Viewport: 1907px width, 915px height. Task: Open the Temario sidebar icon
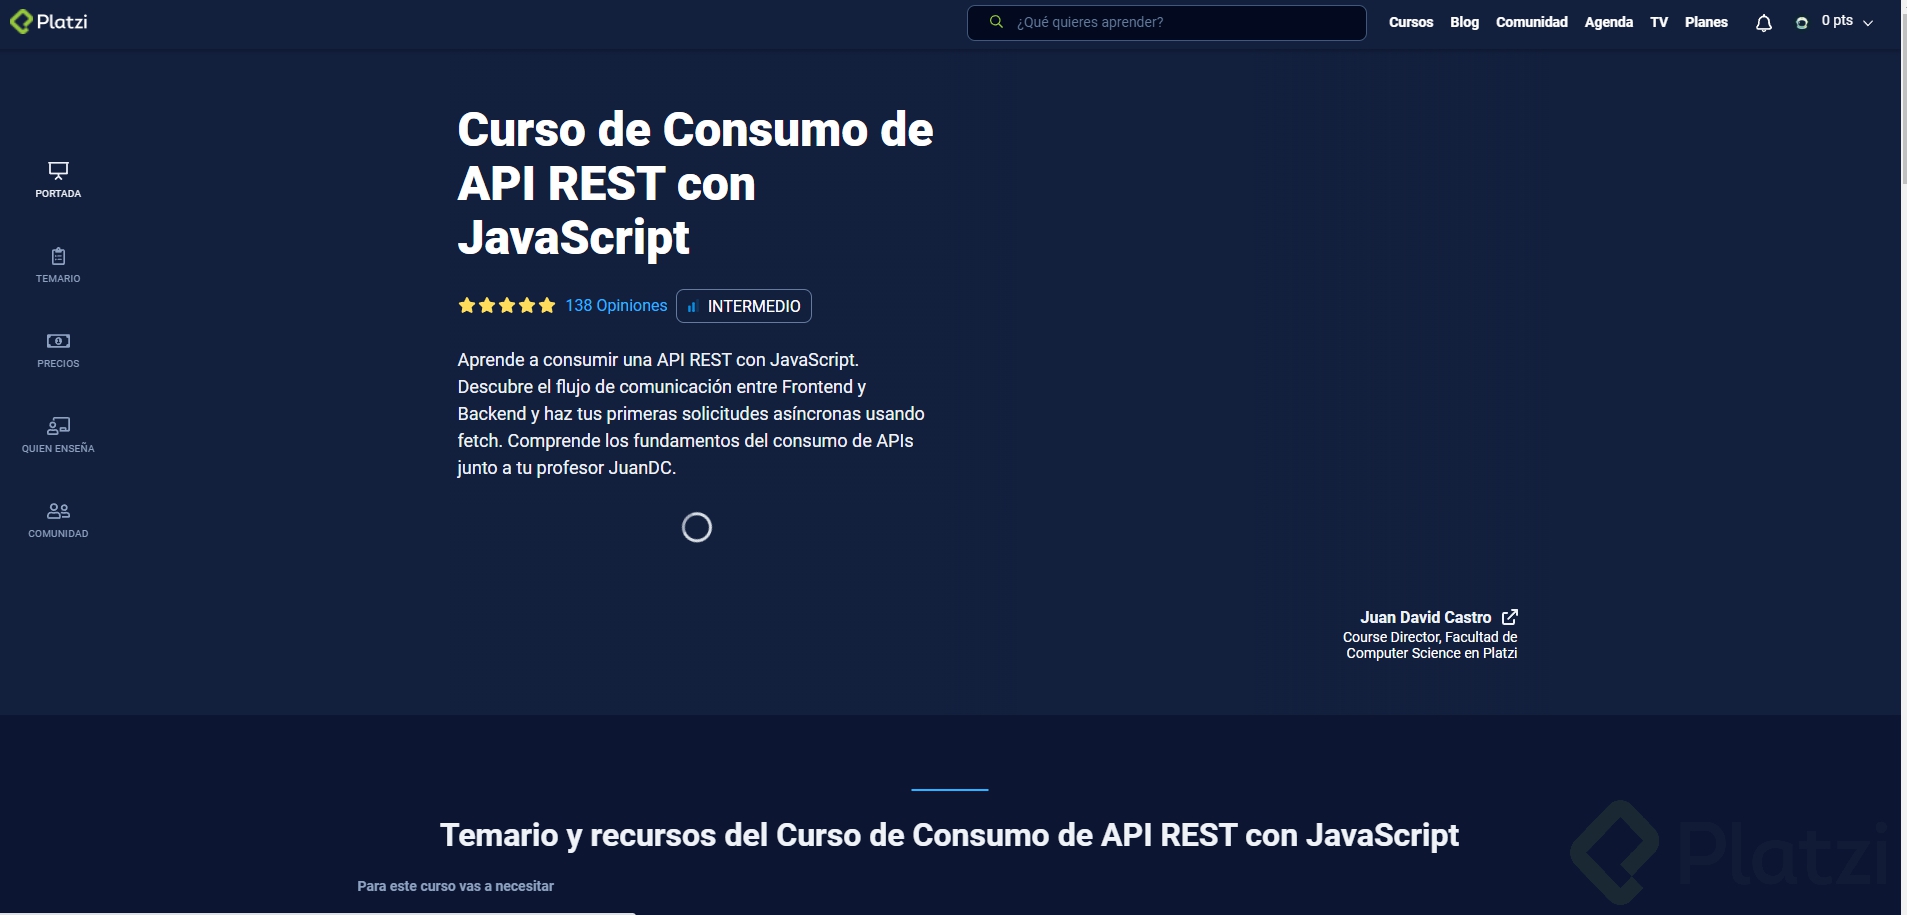click(x=58, y=256)
